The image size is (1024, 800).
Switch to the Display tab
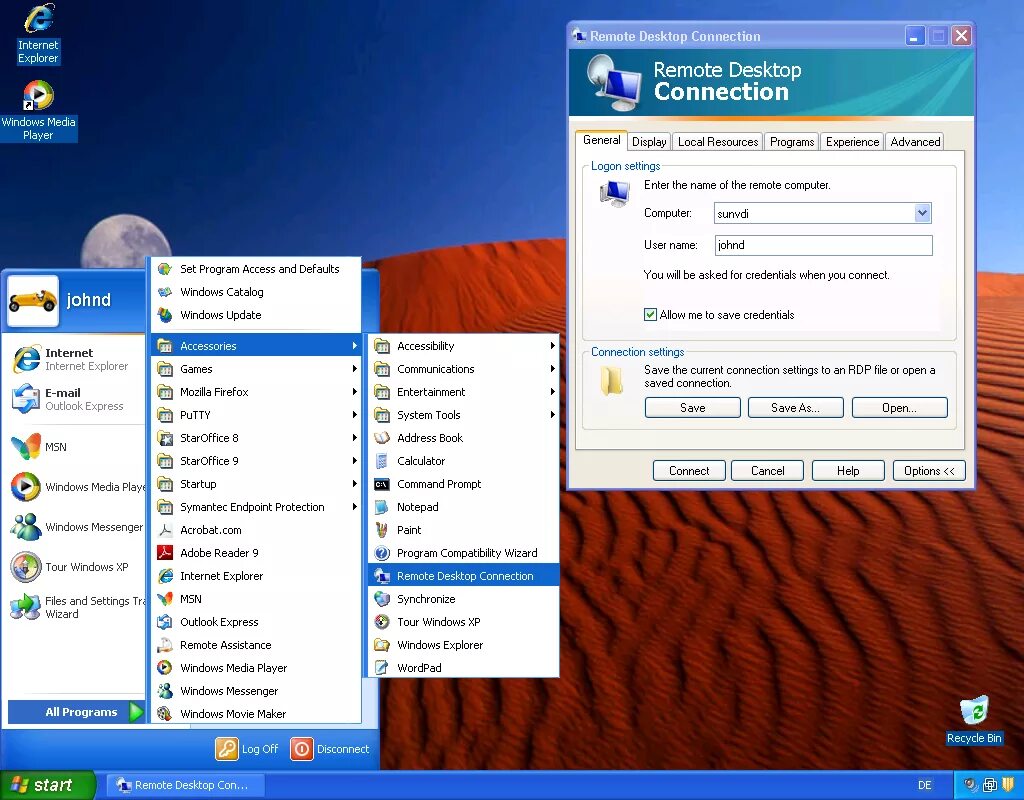click(x=649, y=142)
